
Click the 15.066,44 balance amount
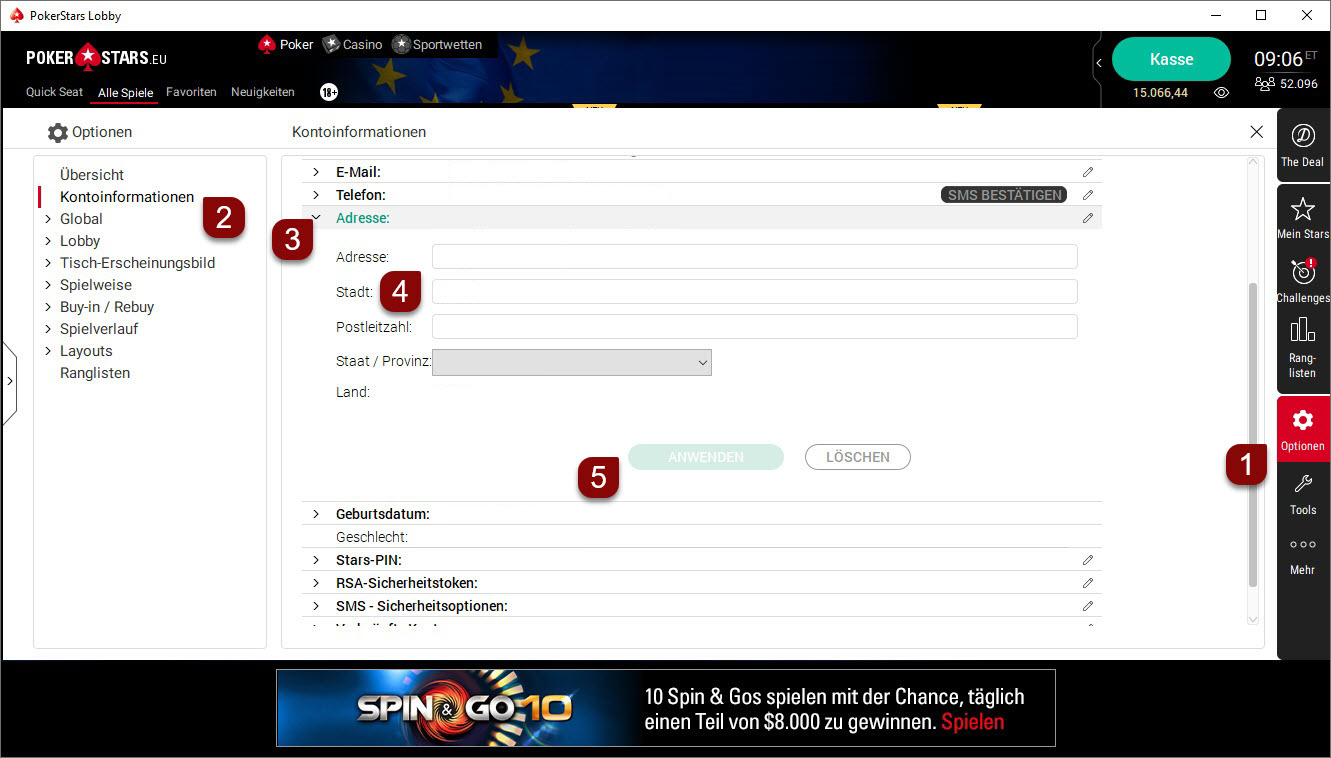point(1160,92)
